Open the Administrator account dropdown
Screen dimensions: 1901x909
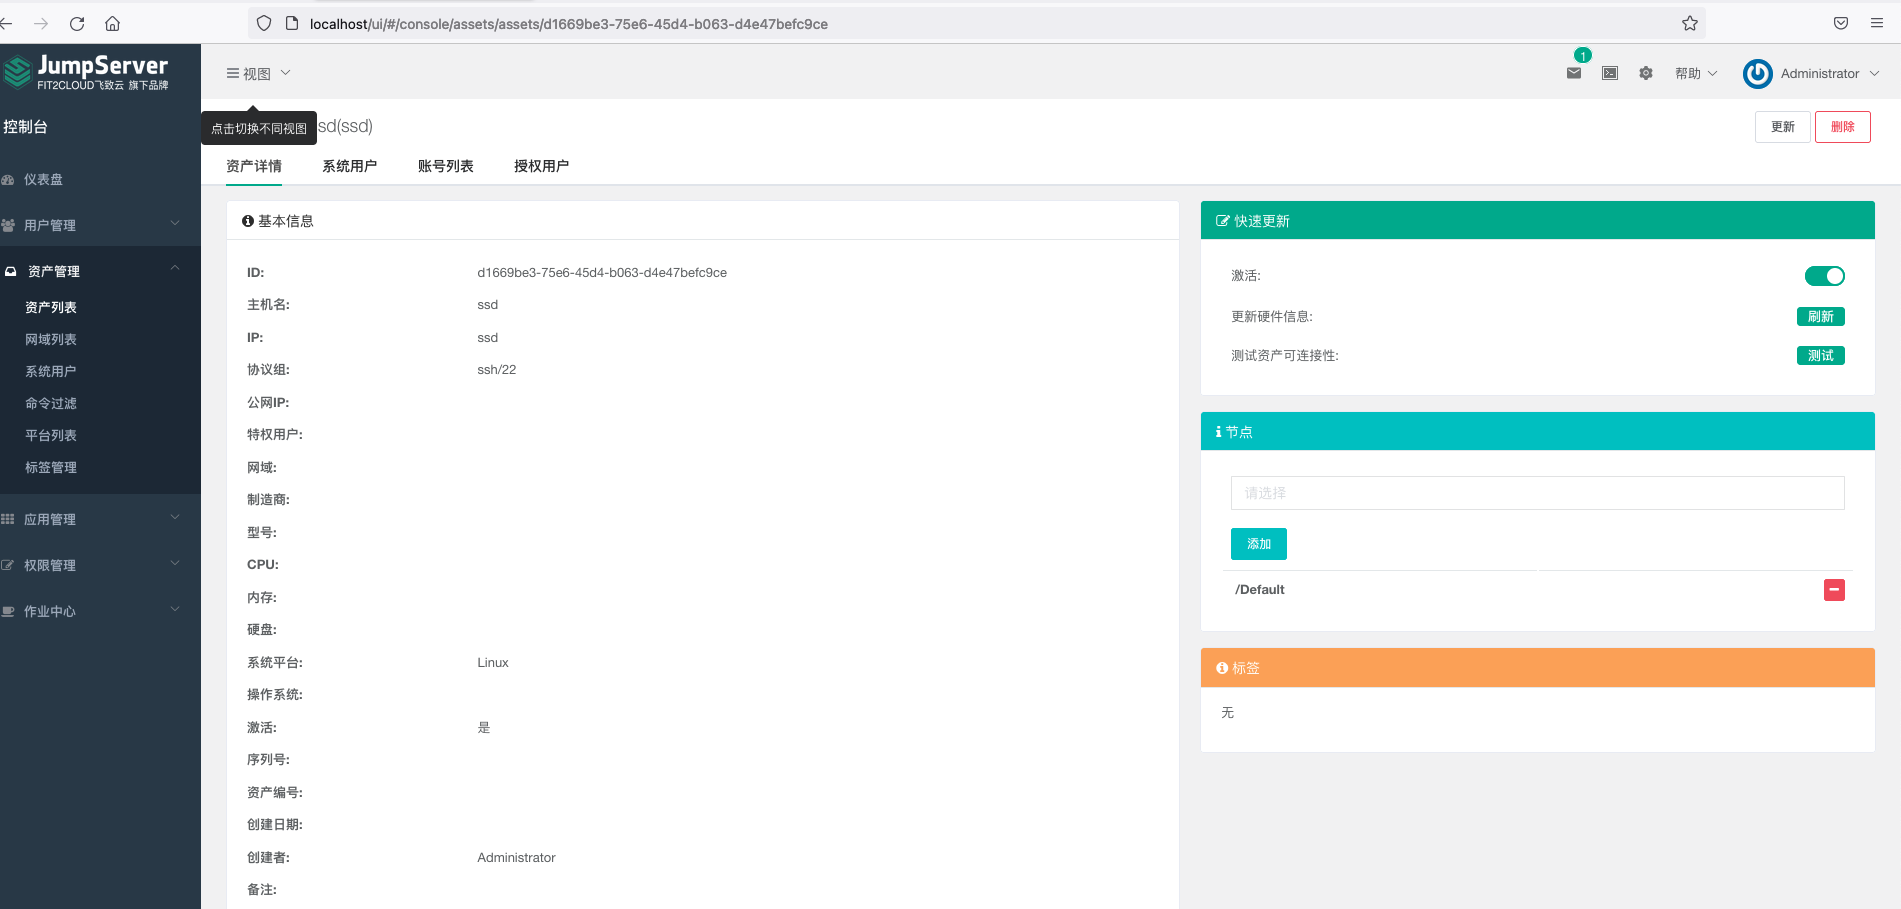1830,73
